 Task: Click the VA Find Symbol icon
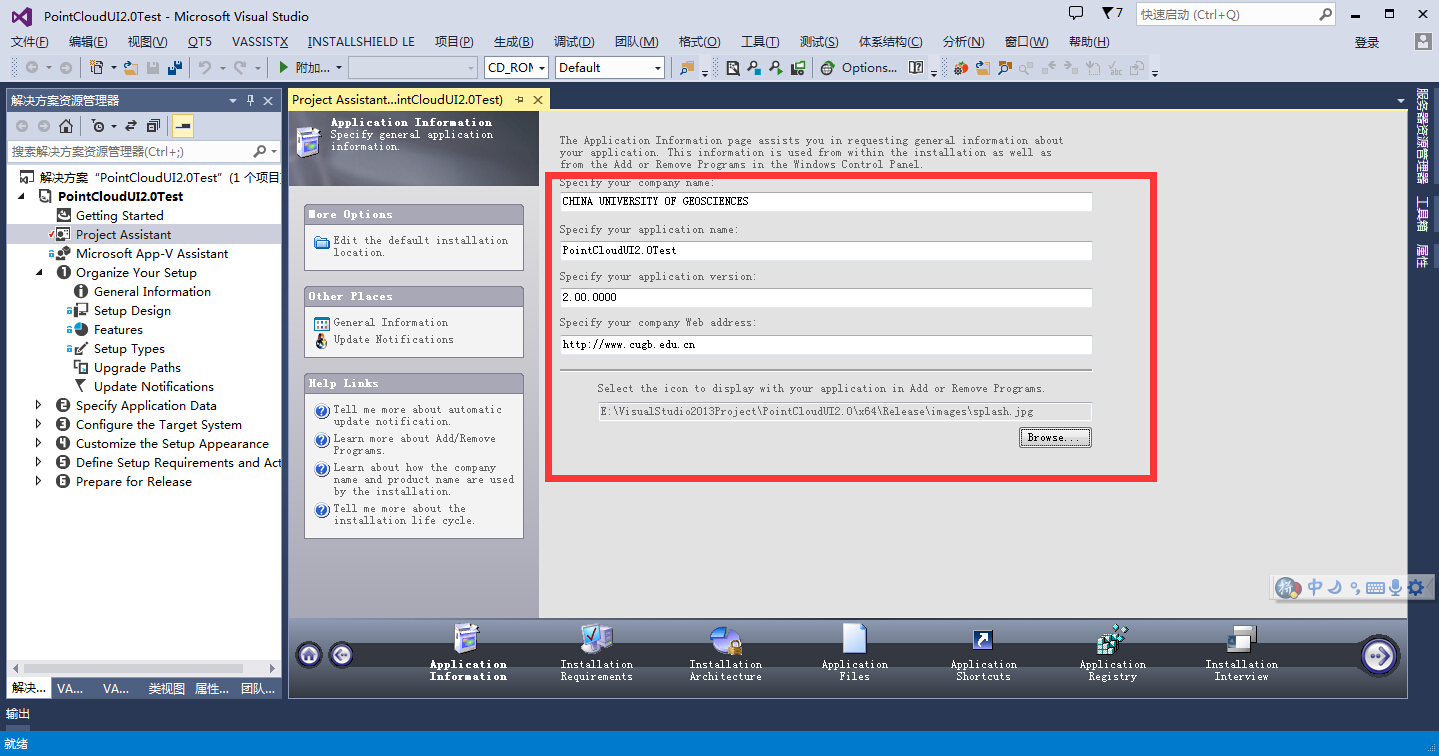pos(1005,68)
